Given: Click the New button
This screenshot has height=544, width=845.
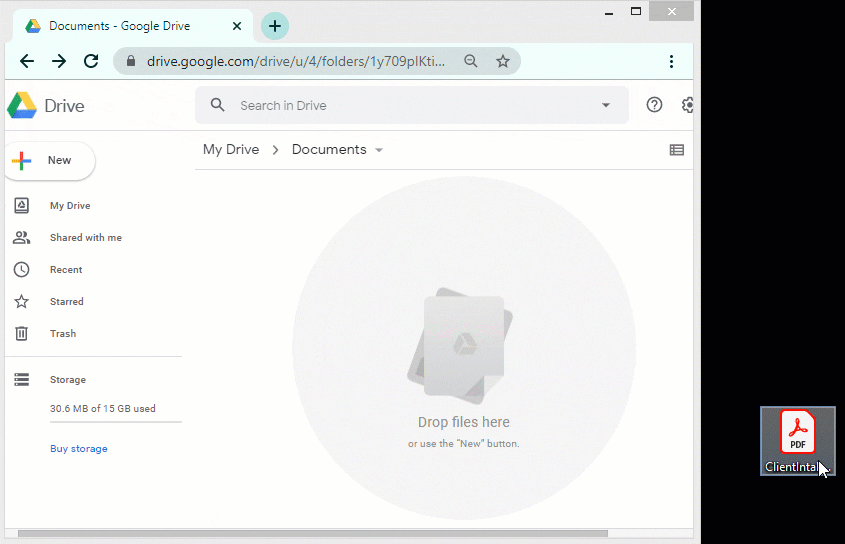Looking at the screenshot, I should coord(50,161).
